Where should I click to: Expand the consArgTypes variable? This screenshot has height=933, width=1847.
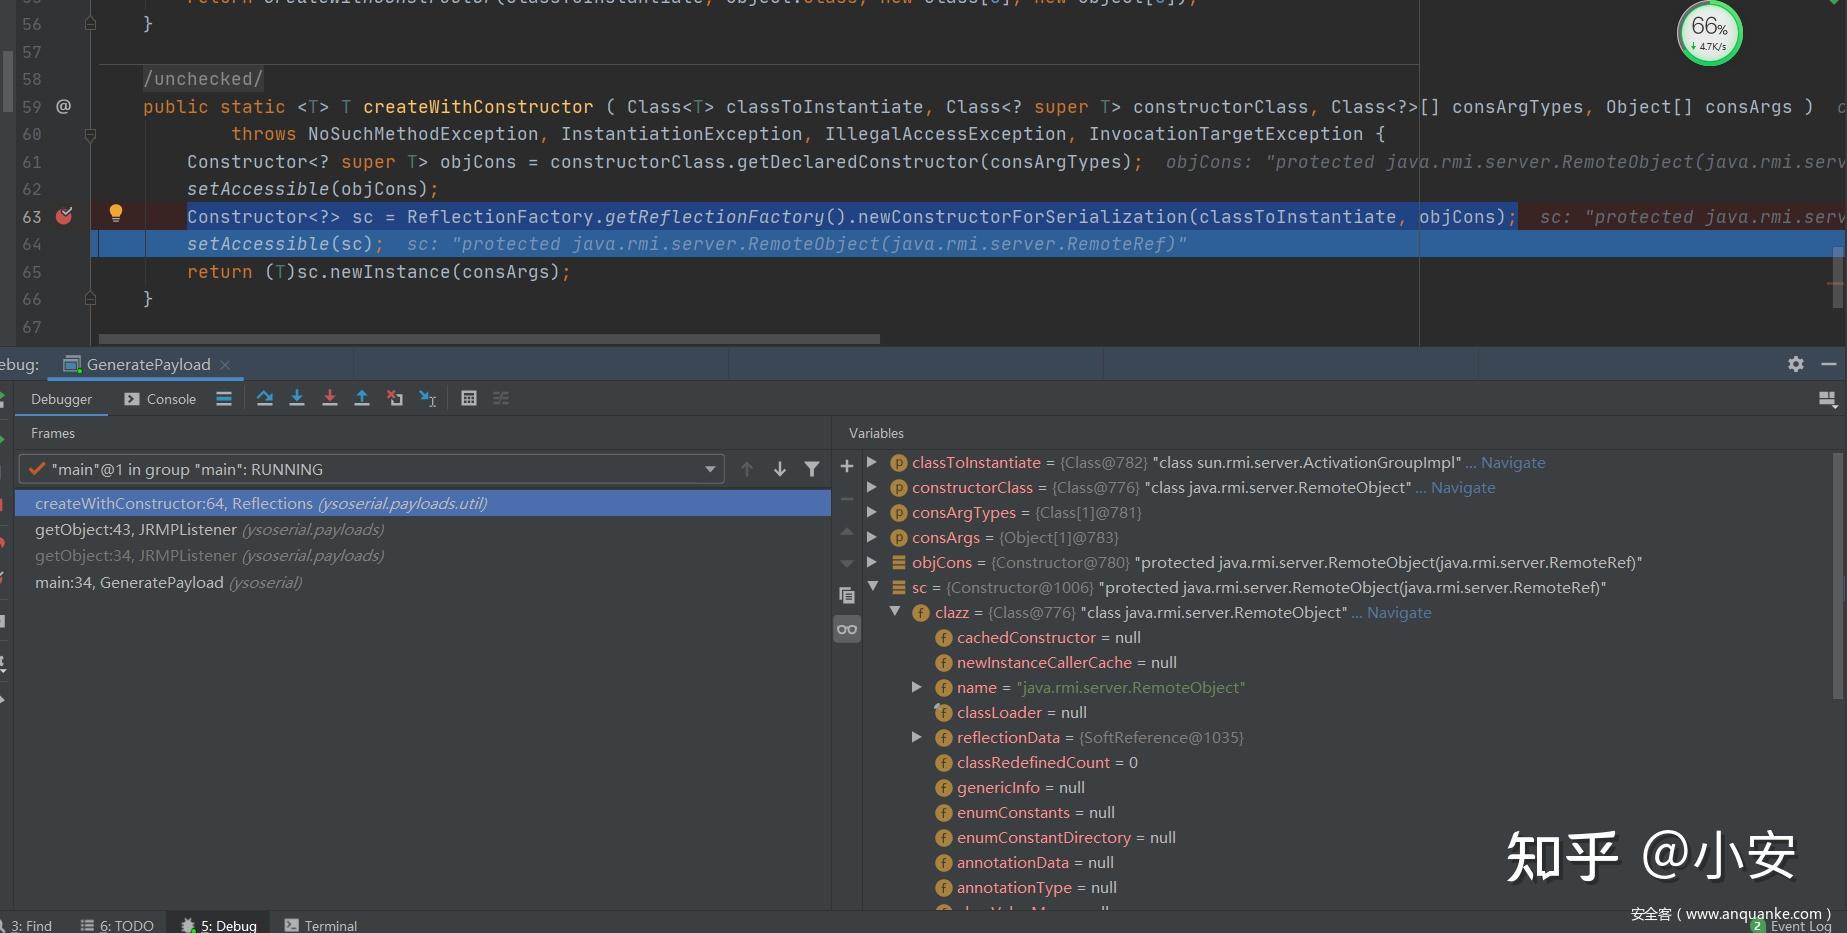click(x=872, y=512)
